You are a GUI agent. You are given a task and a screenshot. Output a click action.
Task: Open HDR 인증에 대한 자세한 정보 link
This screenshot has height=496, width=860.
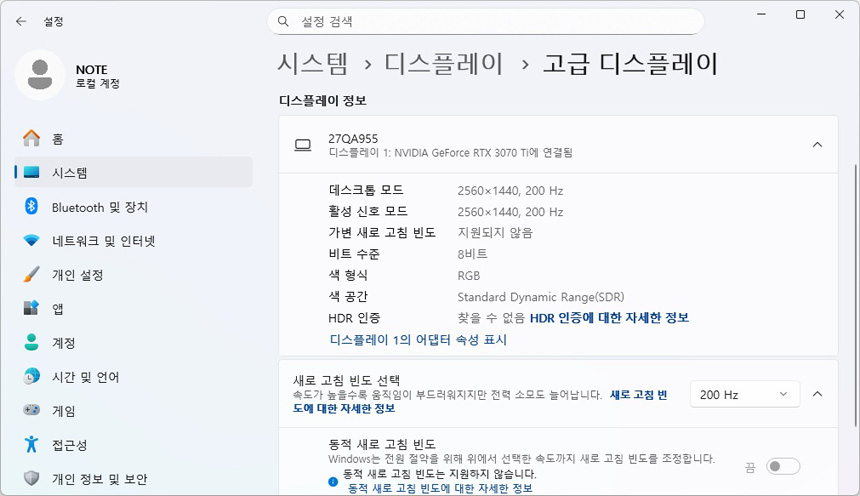(609, 318)
